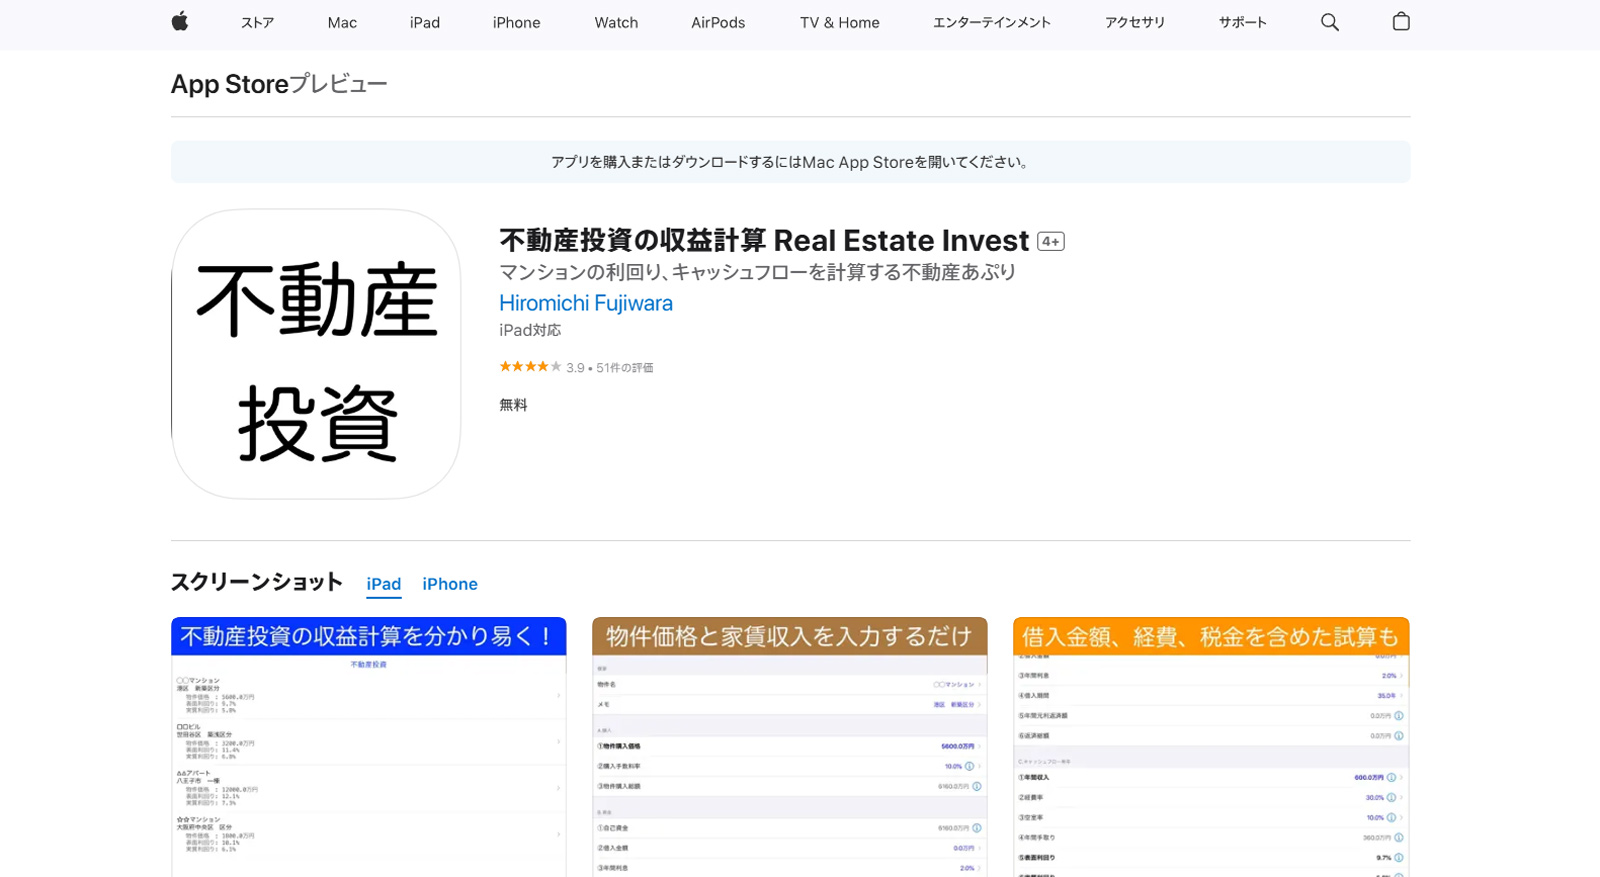Open the サポート menu
Viewport: 1600px width, 877px height.
pyautogui.click(x=1243, y=22)
